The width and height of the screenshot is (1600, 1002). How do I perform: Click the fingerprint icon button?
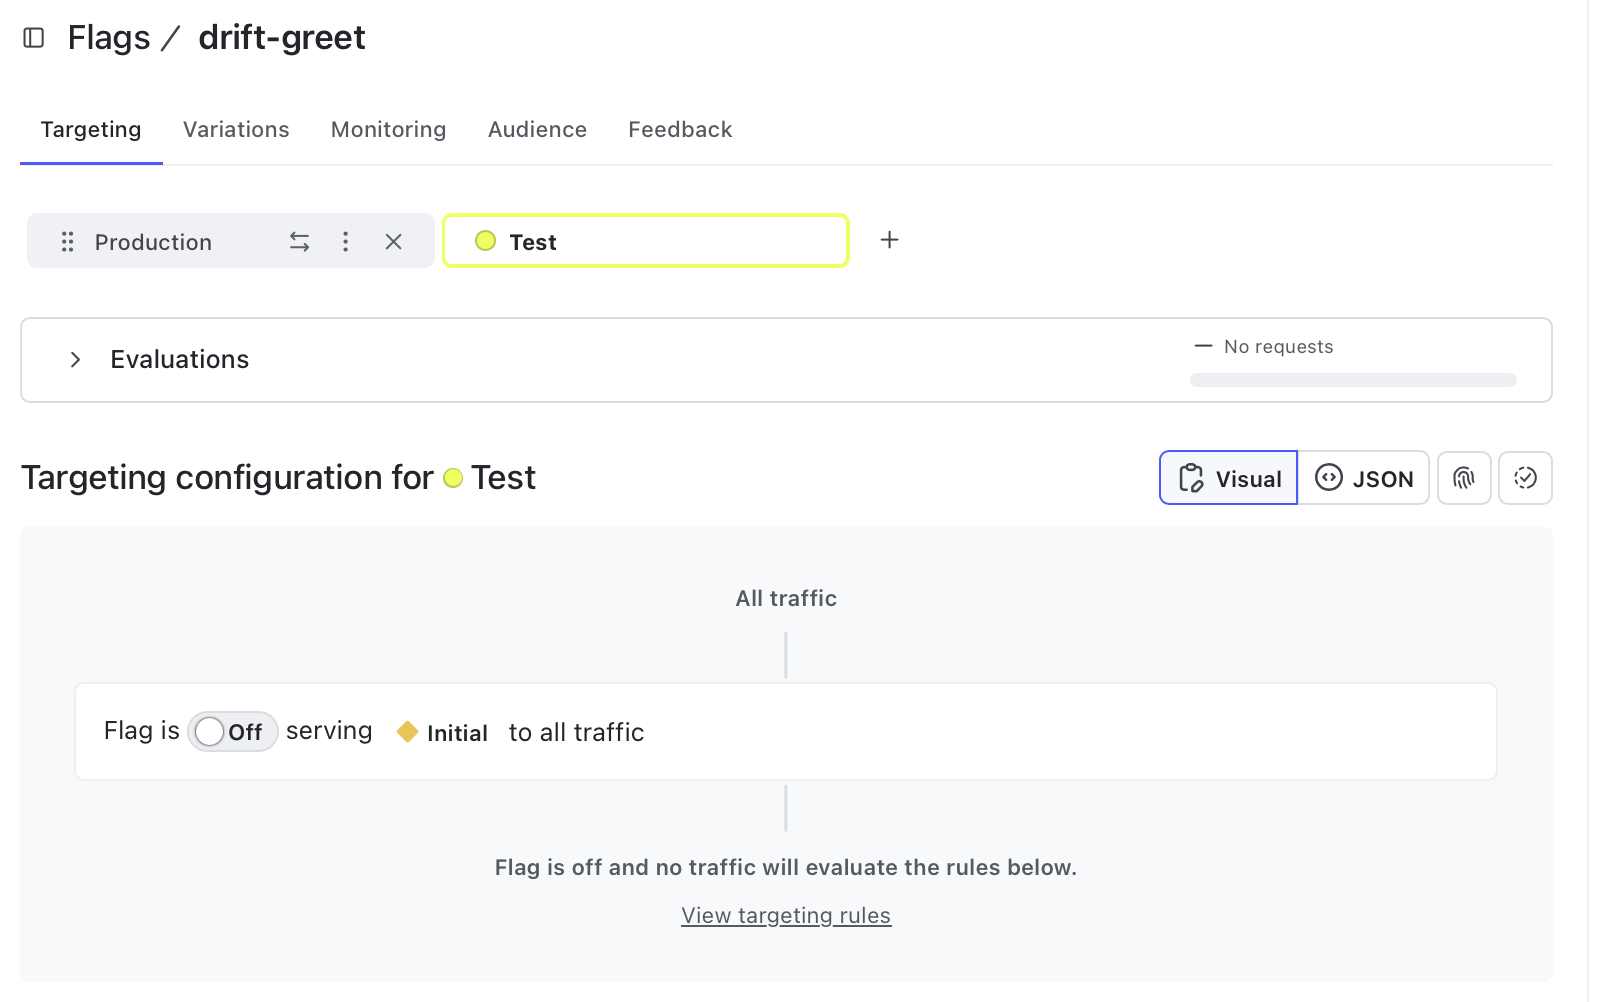tap(1464, 478)
